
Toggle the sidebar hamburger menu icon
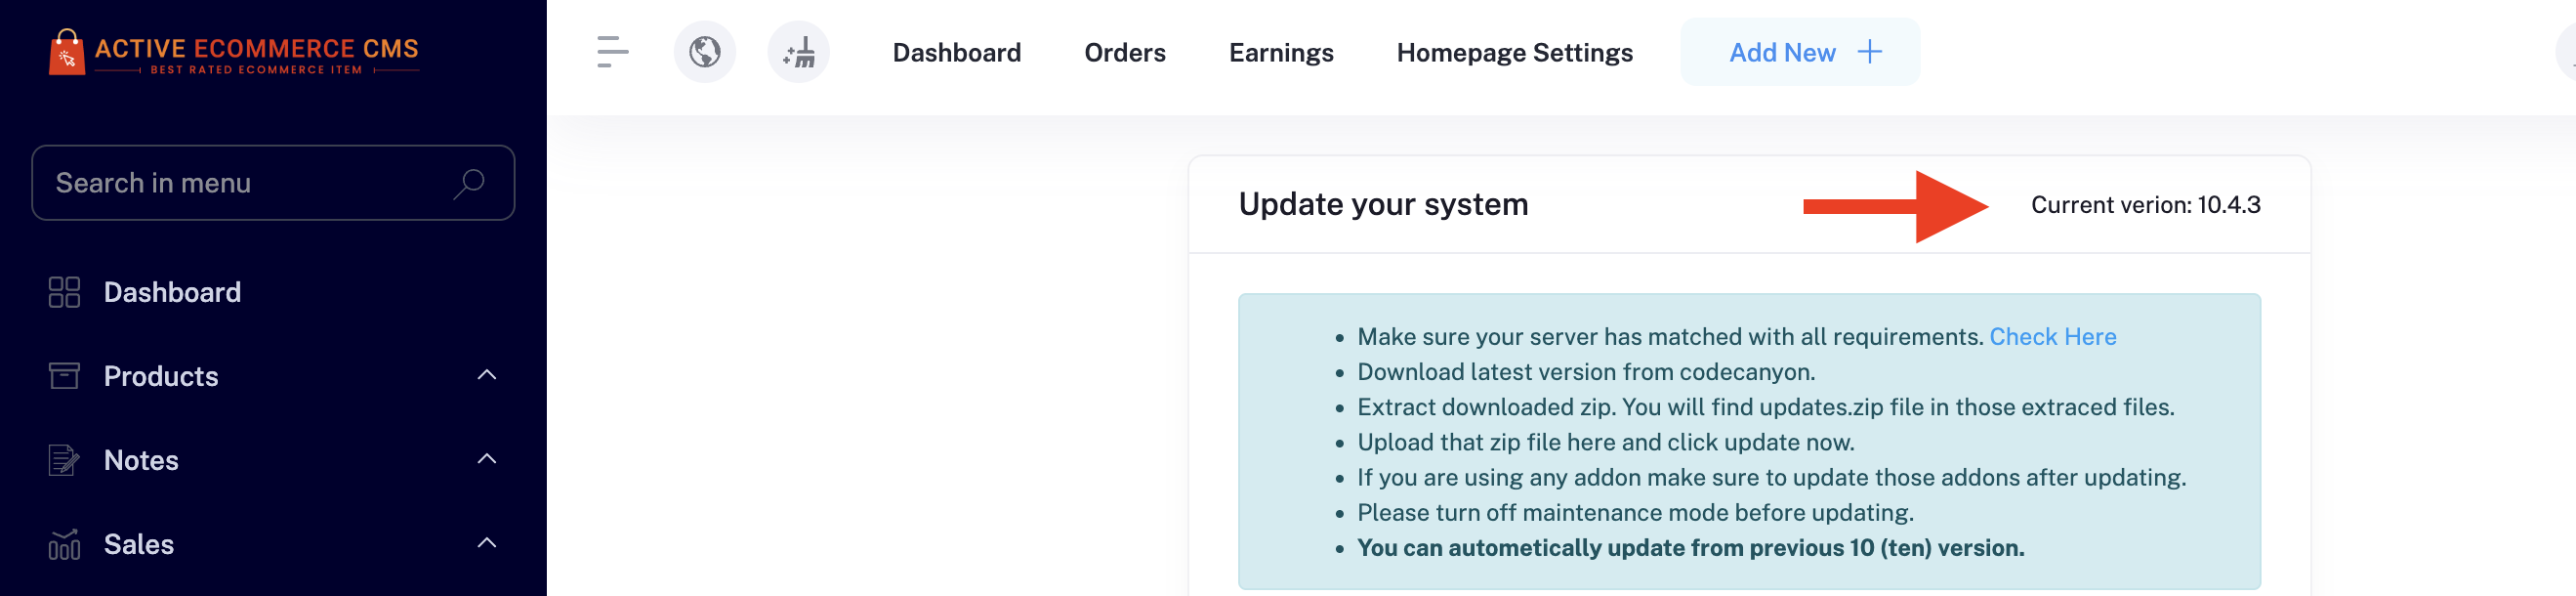pyautogui.click(x=612, y=52)
